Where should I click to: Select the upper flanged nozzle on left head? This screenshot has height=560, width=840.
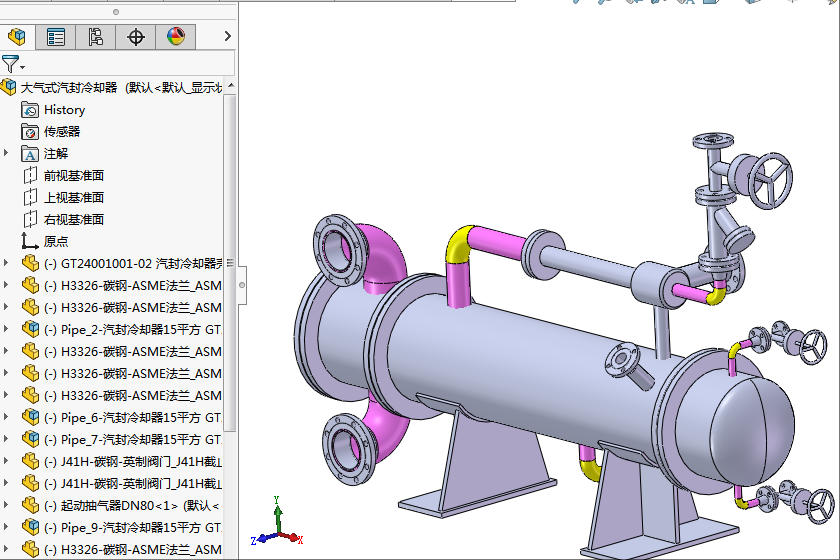(341, 250)
